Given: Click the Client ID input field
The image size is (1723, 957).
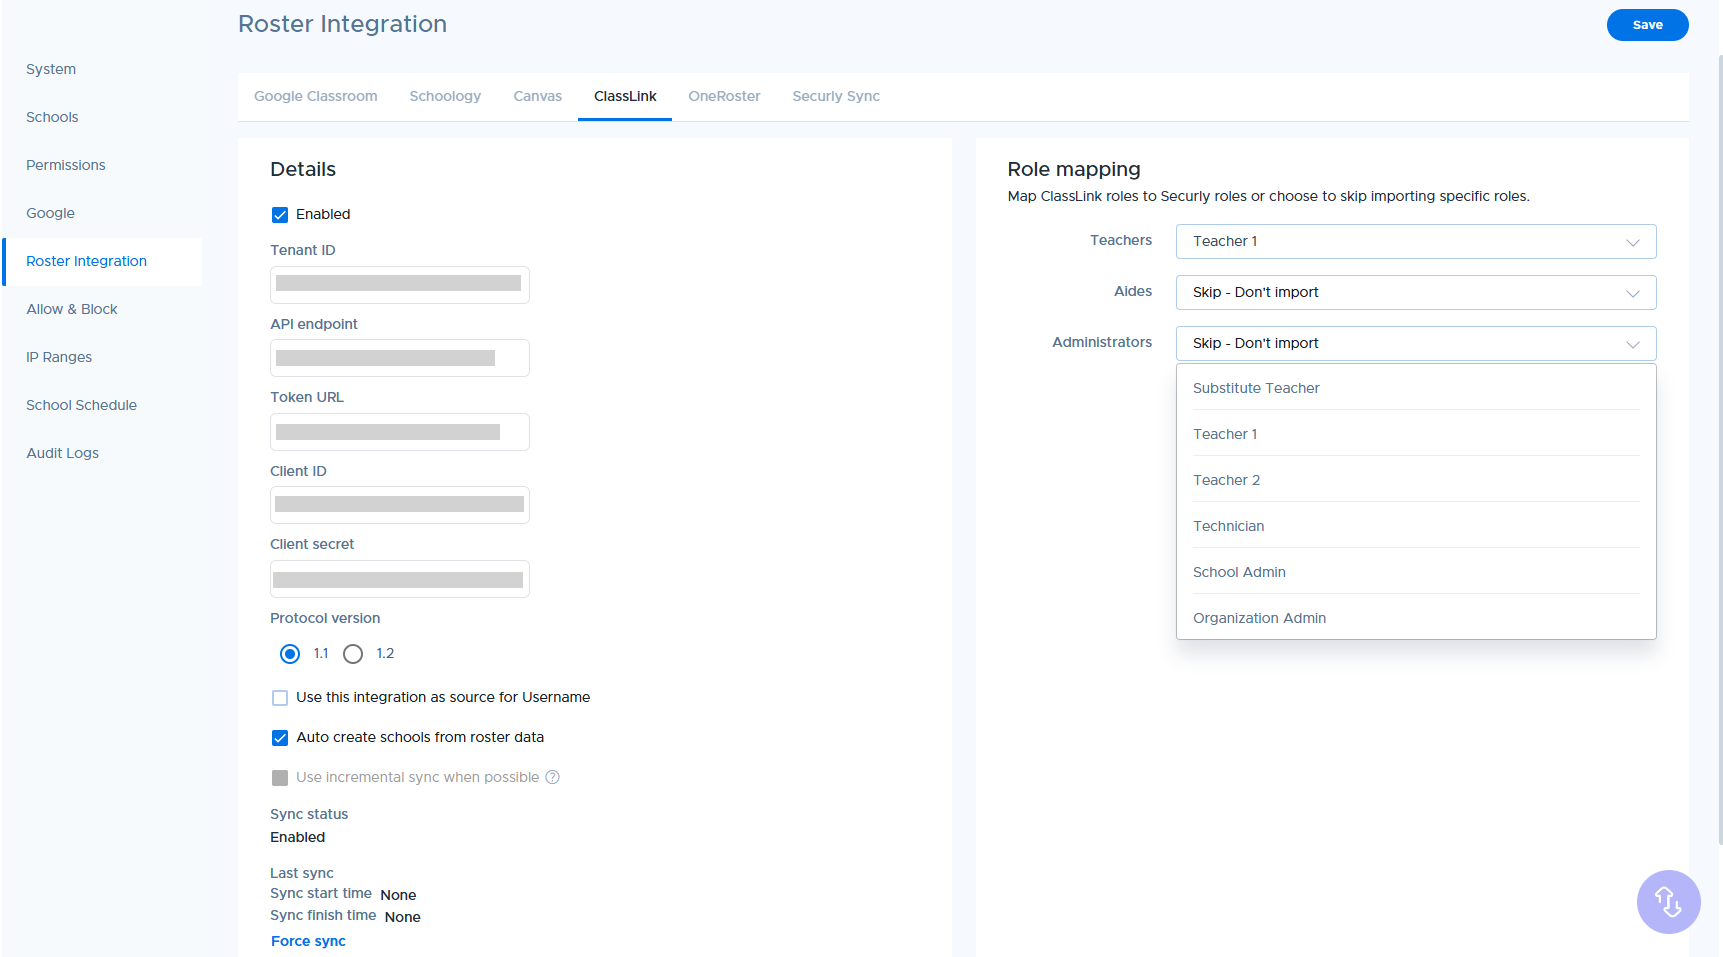Looking at the screenshot, I should (x=400, y=505).
